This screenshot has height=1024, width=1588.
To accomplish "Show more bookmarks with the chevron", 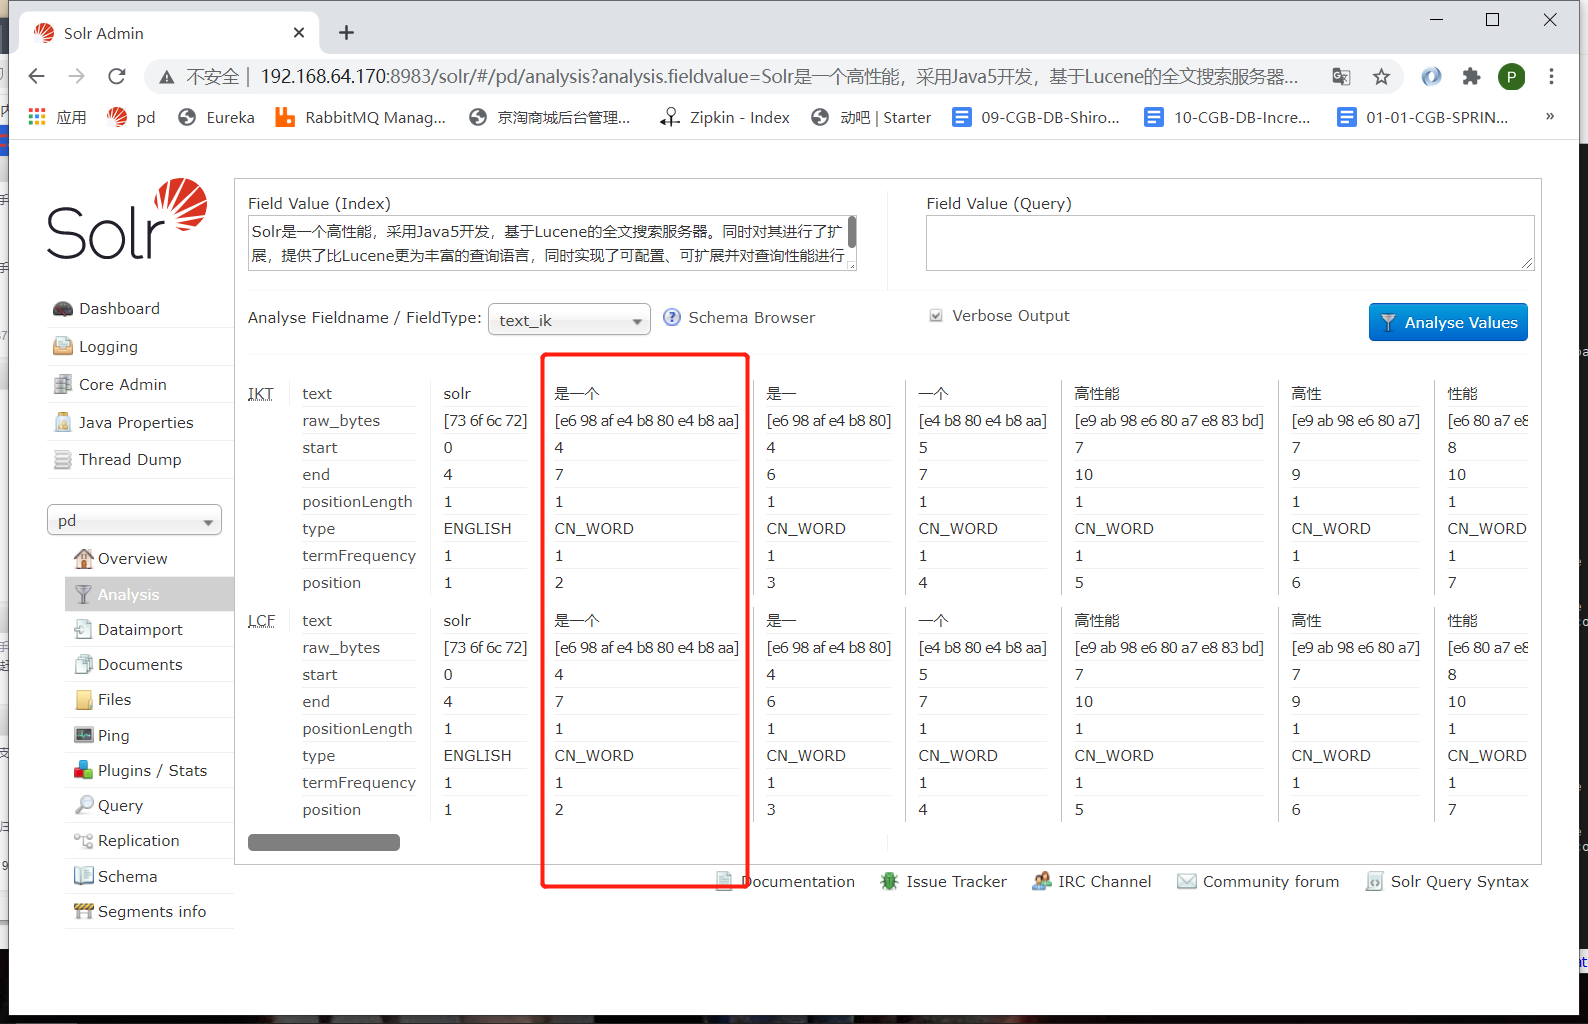I will 1550,116.
